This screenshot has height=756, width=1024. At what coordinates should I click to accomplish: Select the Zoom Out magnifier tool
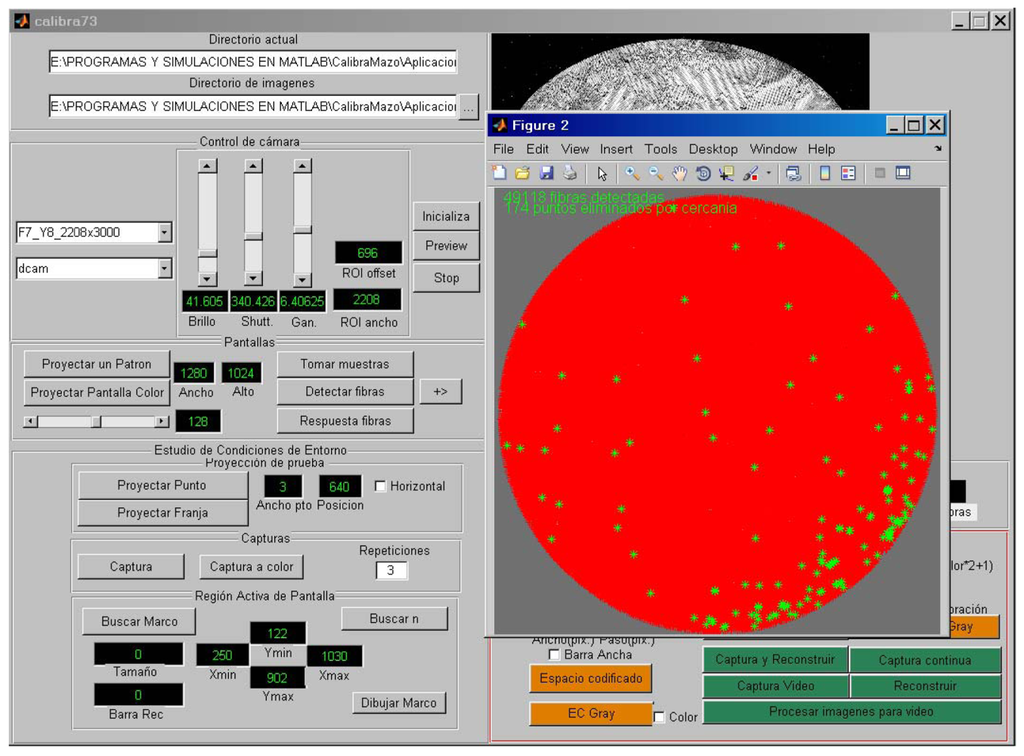pyautogui.click(x=656, y=173)
